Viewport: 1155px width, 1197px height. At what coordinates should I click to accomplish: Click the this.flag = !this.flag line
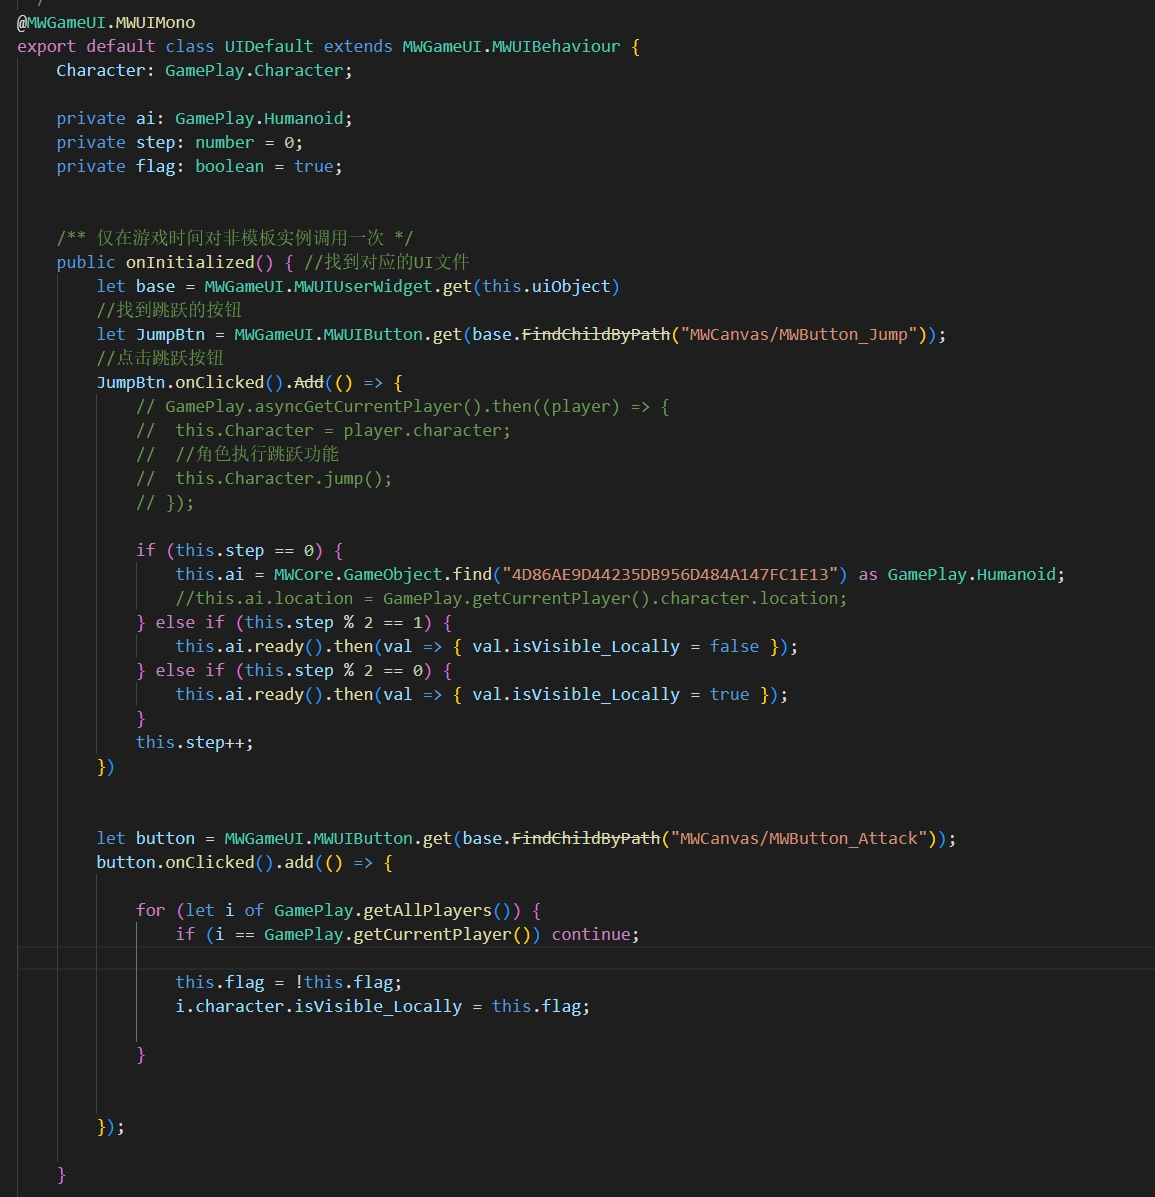289,982
